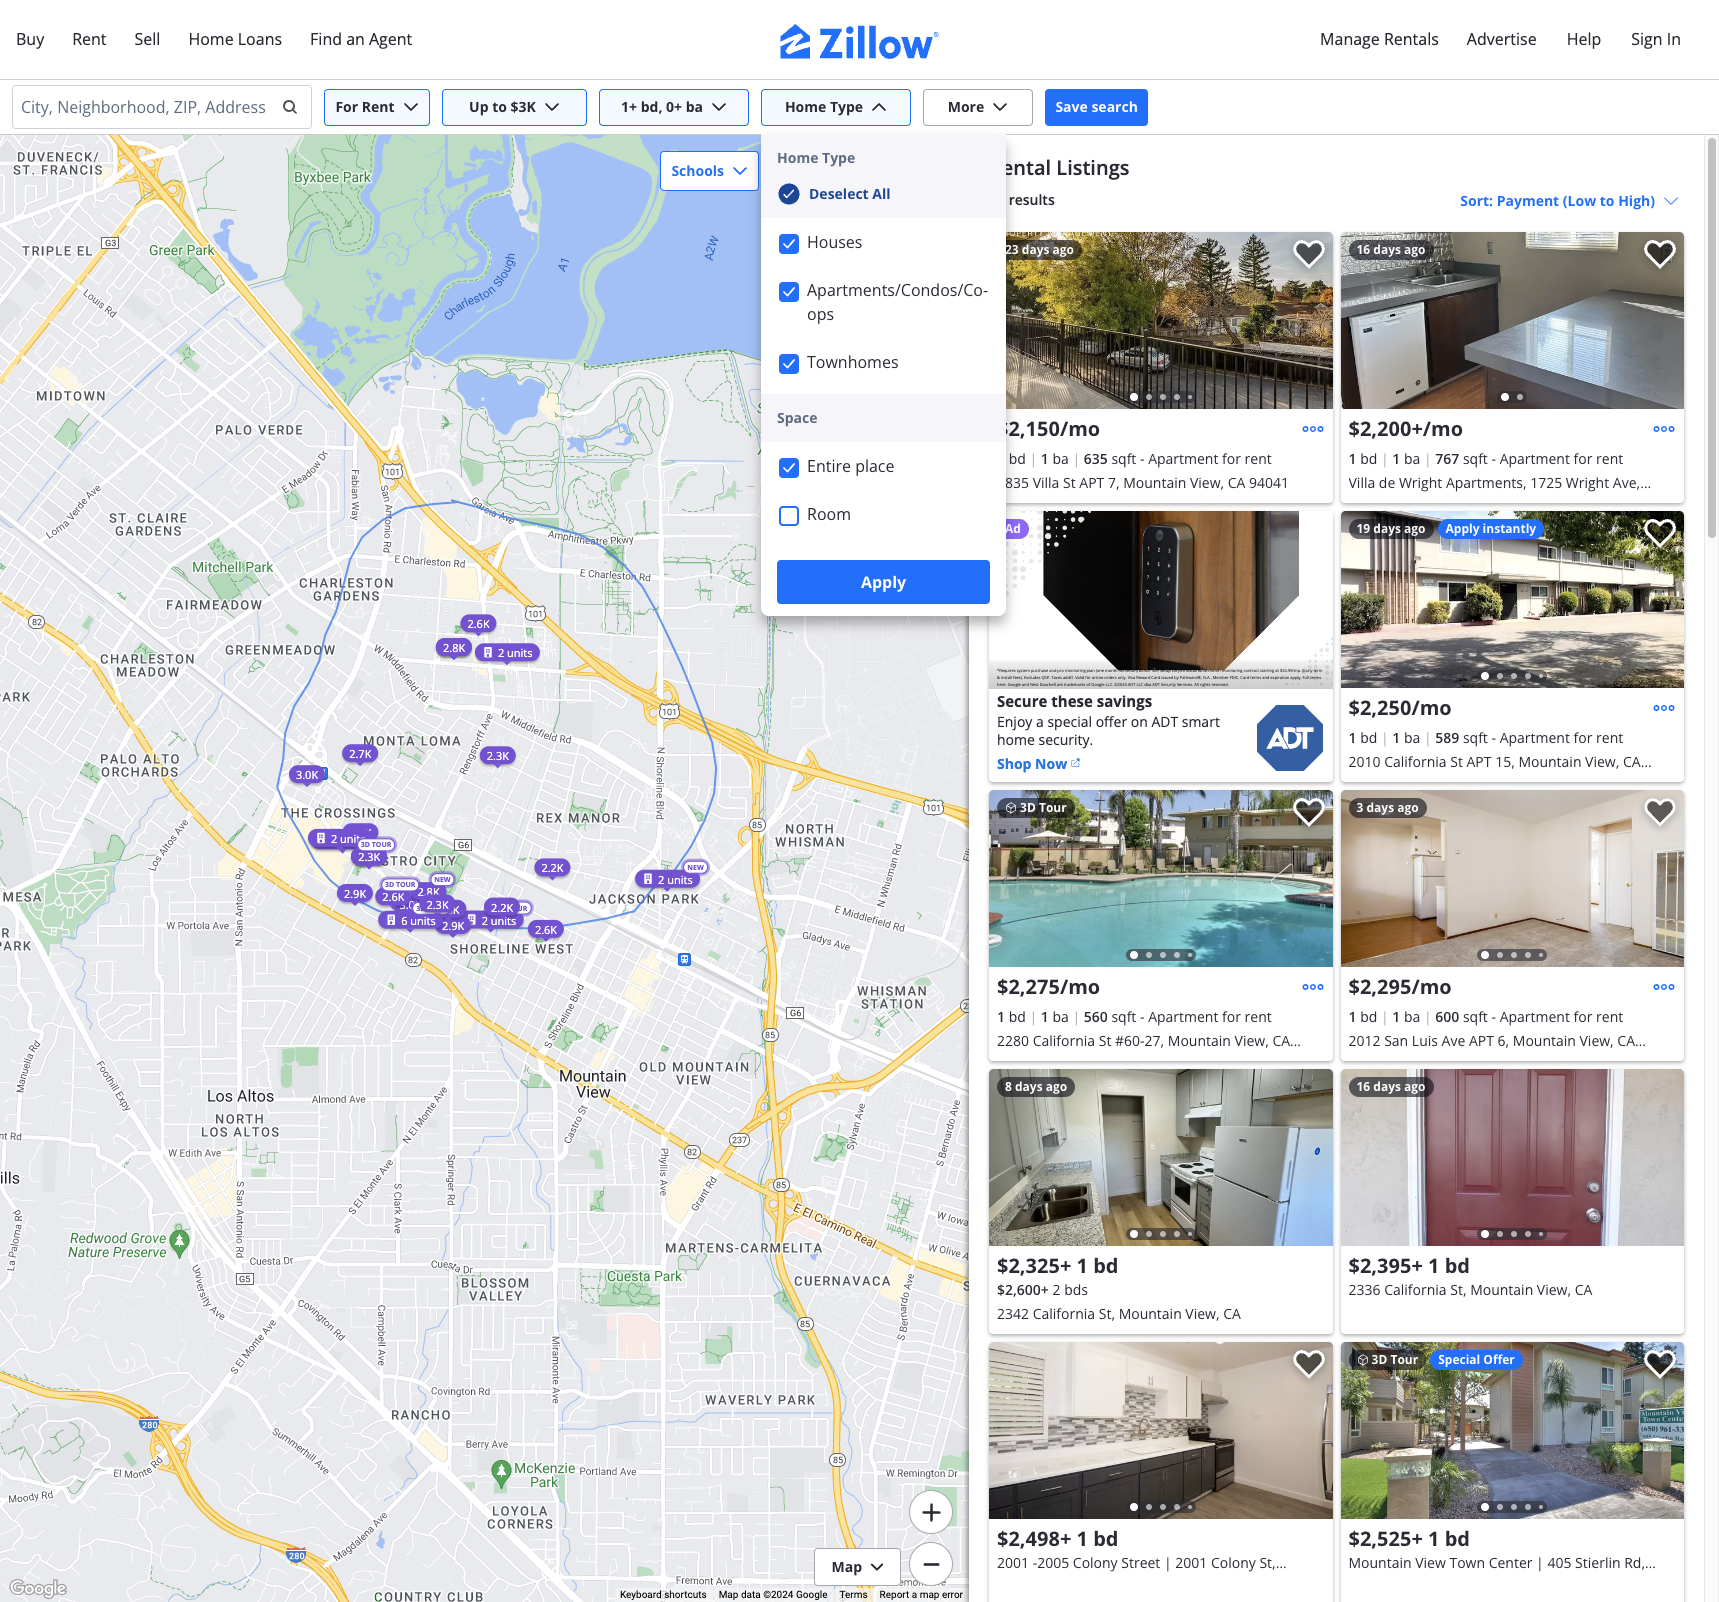Open the For Rent dropdown
The width and height of the screenshot is (1719, 1602).
pos(377,107)
